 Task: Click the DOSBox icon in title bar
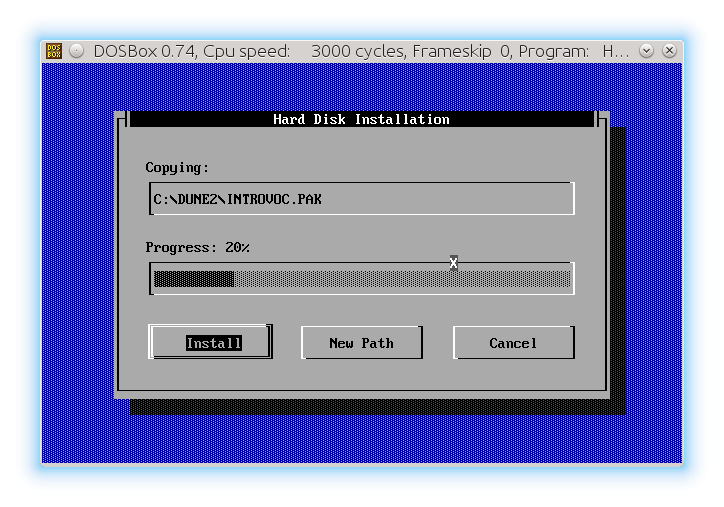[54, 51]
